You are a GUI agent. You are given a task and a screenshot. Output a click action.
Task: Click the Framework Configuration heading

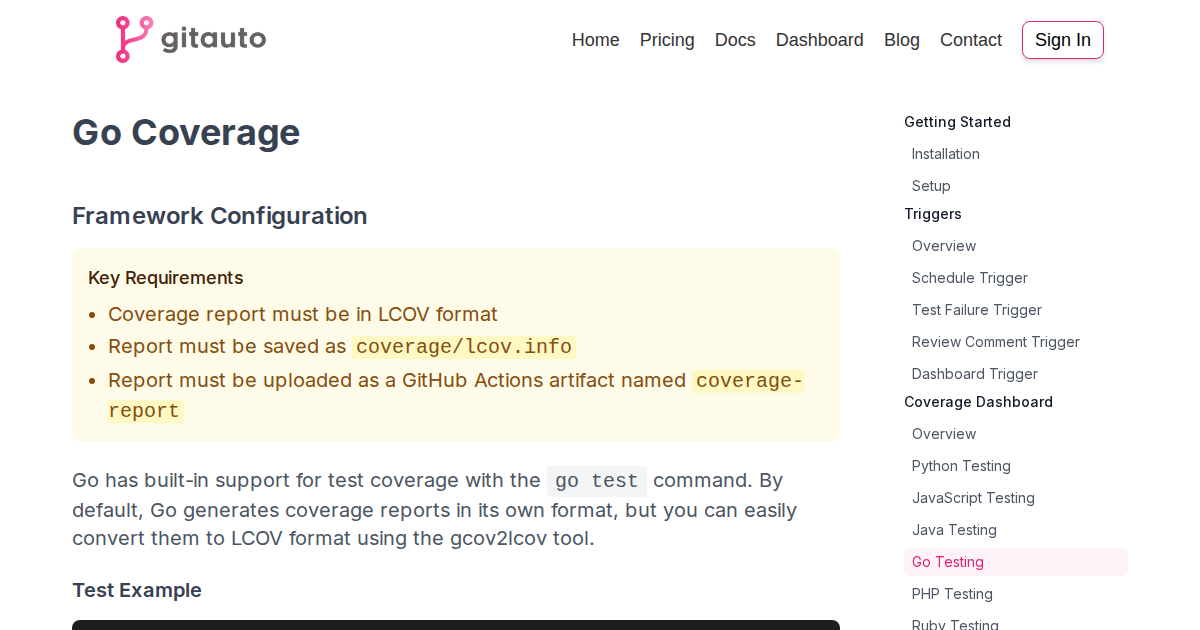pyautogui.click(x=220, y=216)
